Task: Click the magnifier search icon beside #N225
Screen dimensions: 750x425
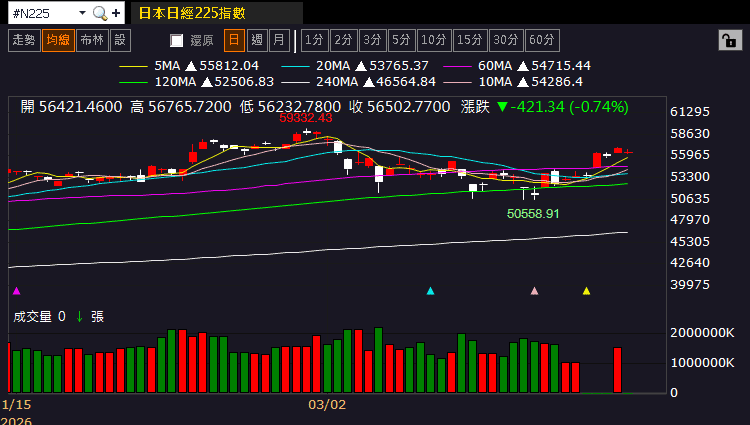Action: [x=100, y=13]
